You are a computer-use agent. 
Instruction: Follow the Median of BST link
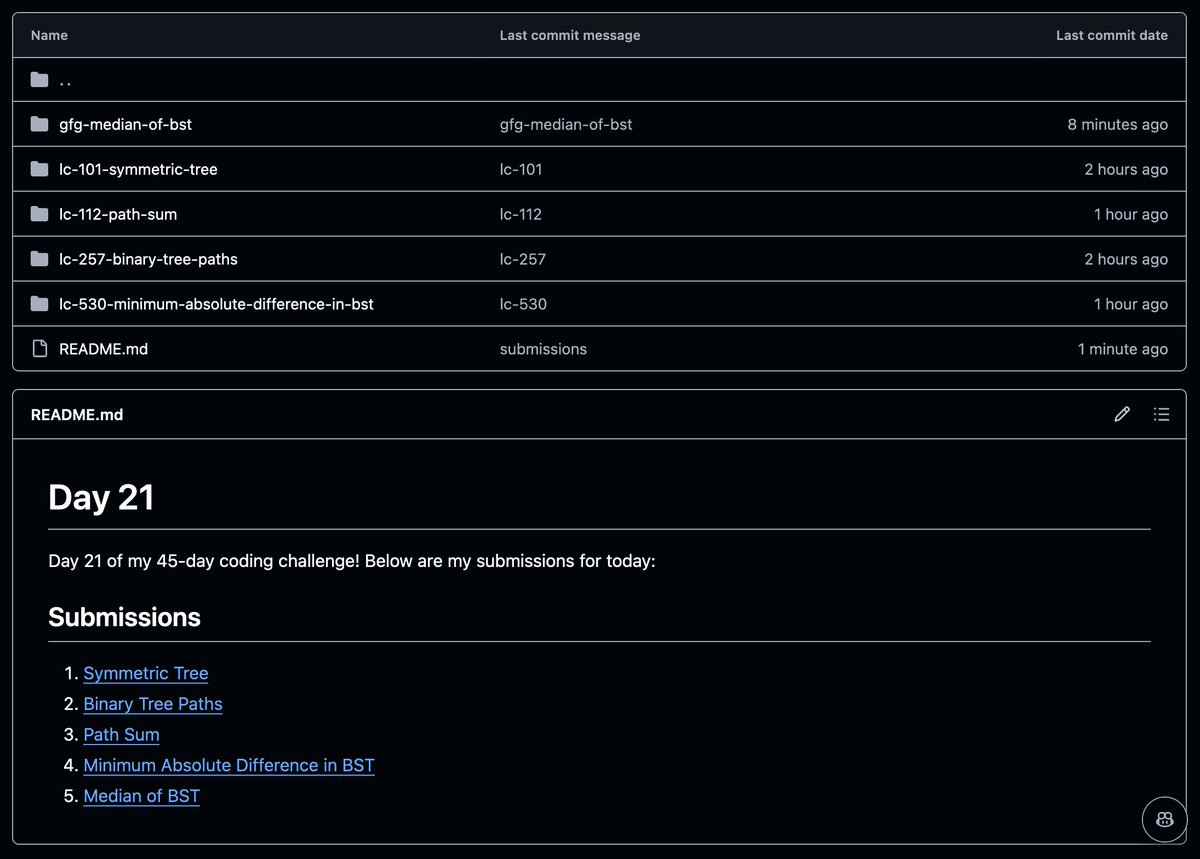click(141, 796)
